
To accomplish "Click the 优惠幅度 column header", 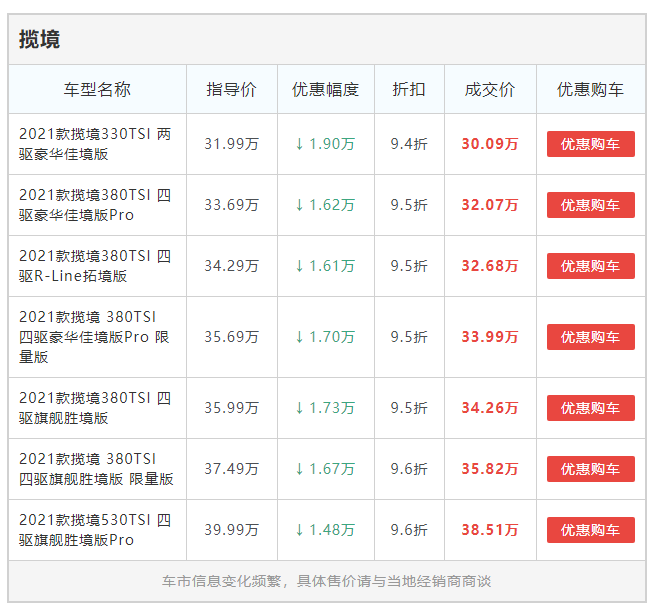I will [325, 89].
